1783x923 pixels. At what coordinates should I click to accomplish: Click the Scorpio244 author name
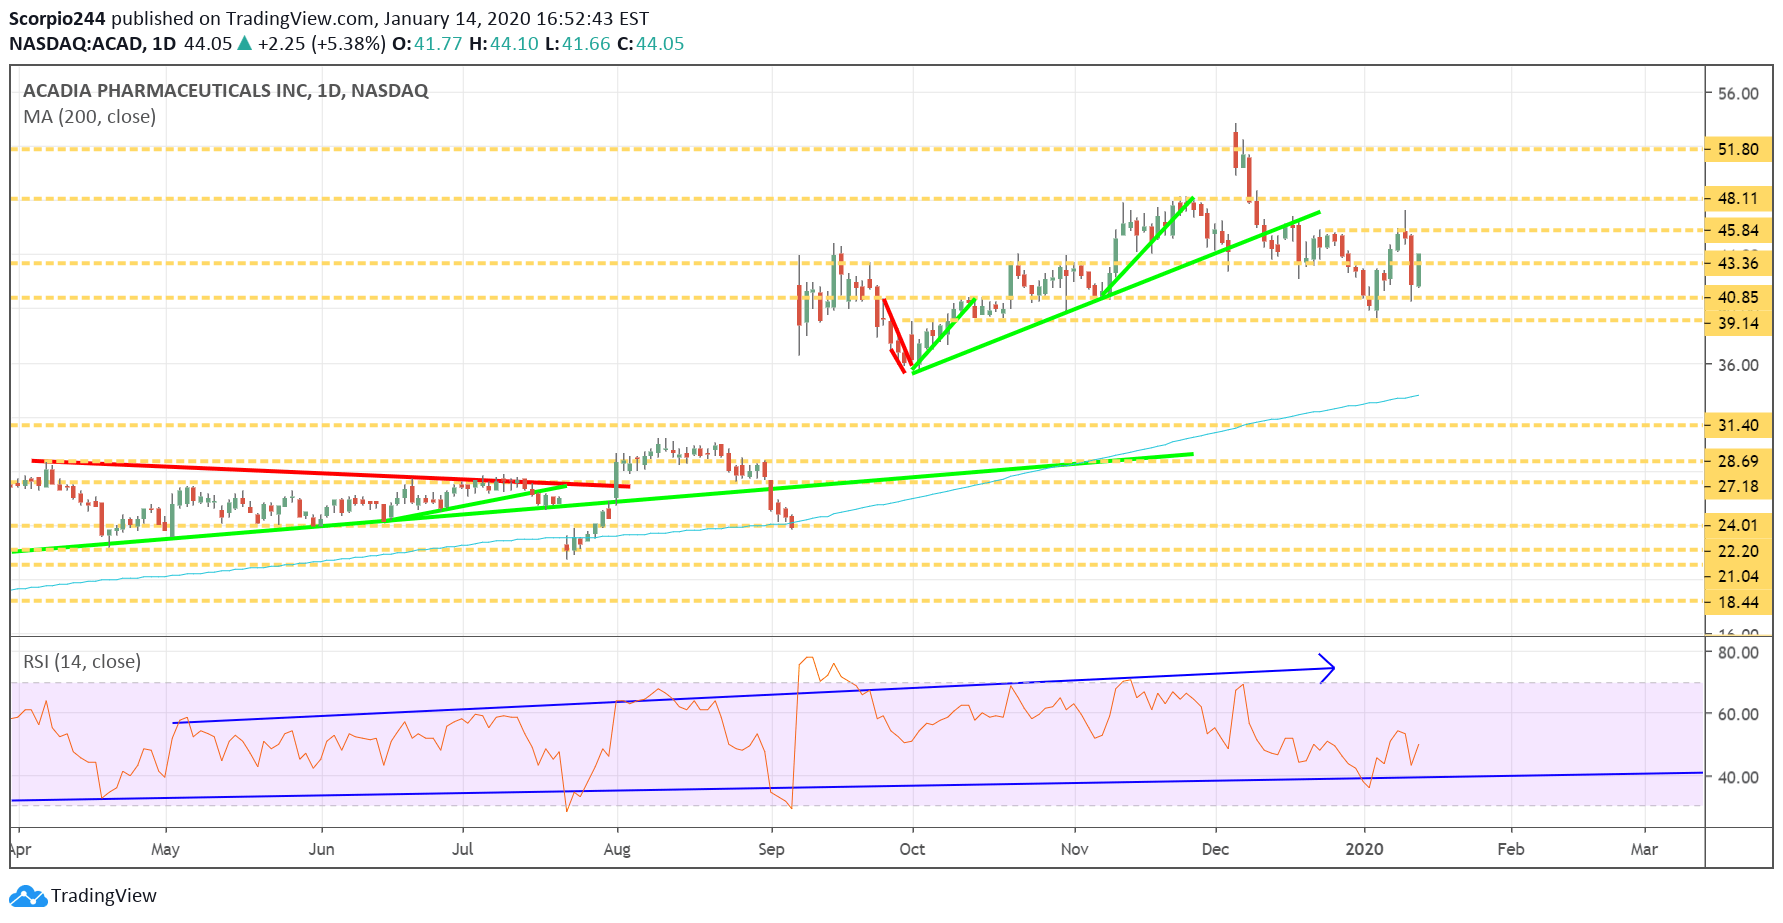pyautogui.click(x=57, y=19)
